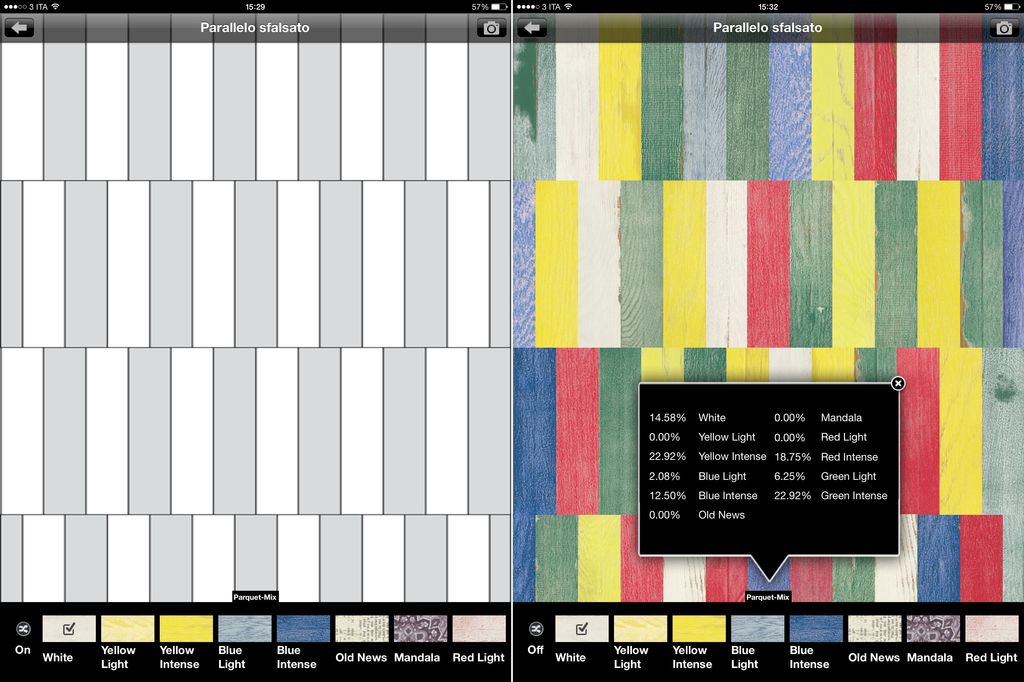Image resolution: width=1024 pixels, height=682 pixels.
Task: Pick Blue Intense swatch in right panel
Action: click(816, 629)
